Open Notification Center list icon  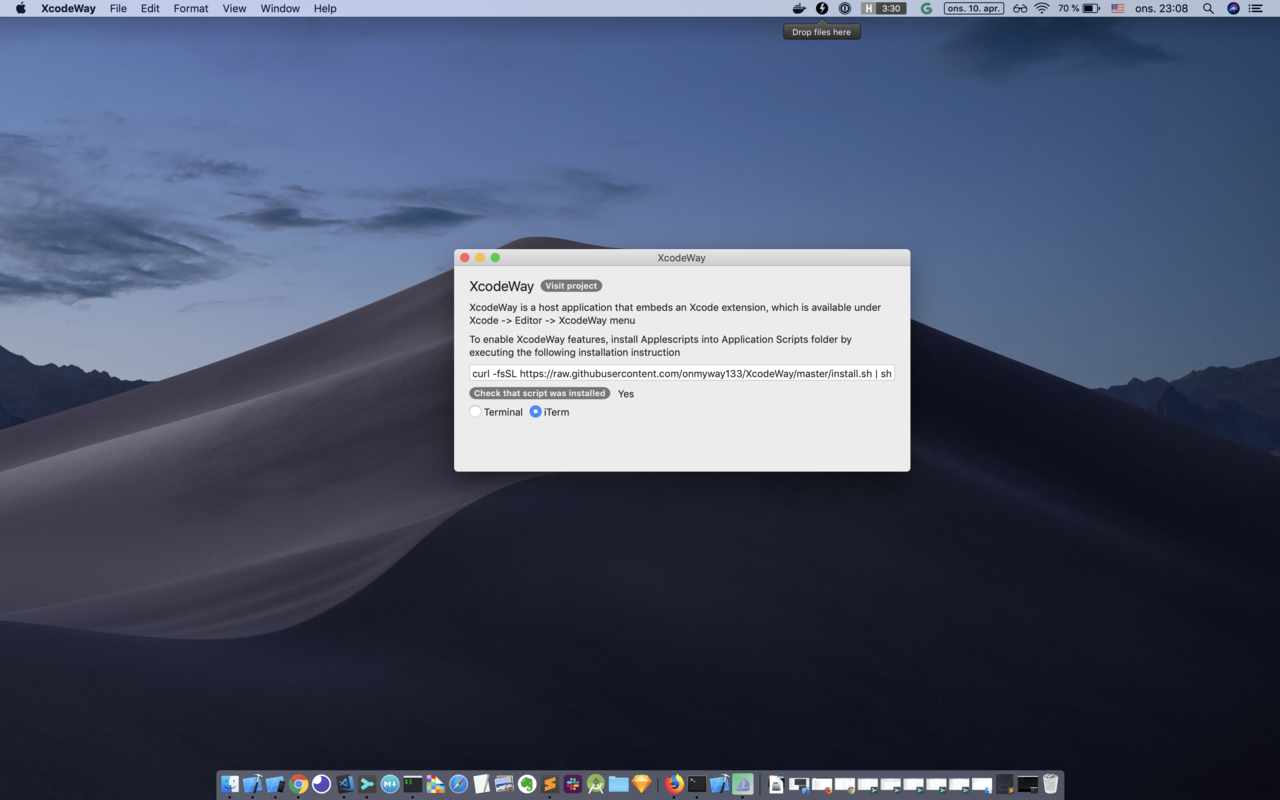[x=1256, y=8]
